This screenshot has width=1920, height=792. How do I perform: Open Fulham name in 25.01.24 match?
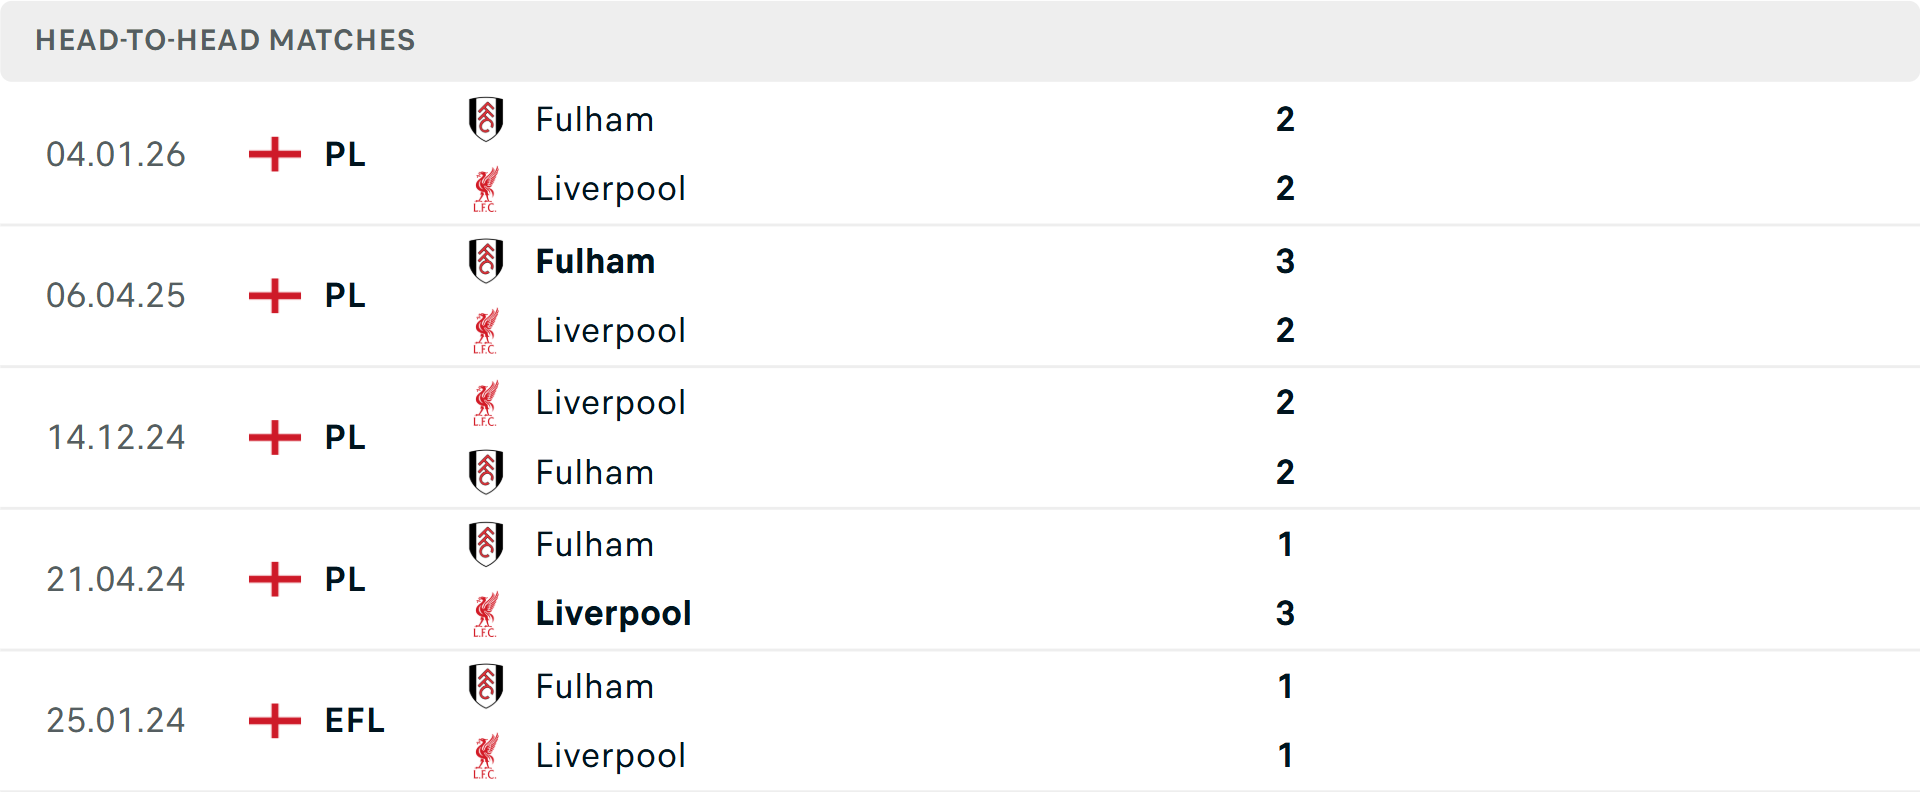point(594,686)
